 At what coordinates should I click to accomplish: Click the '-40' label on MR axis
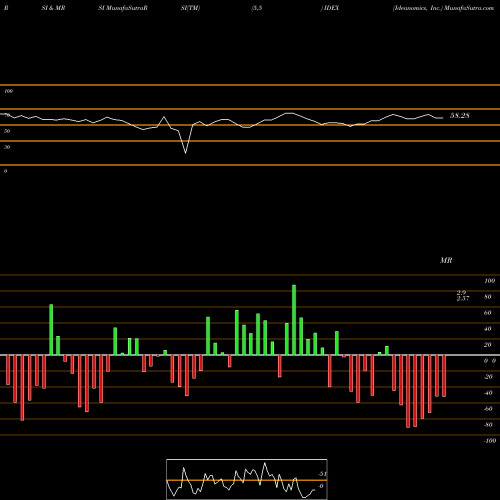coord(488,393)
